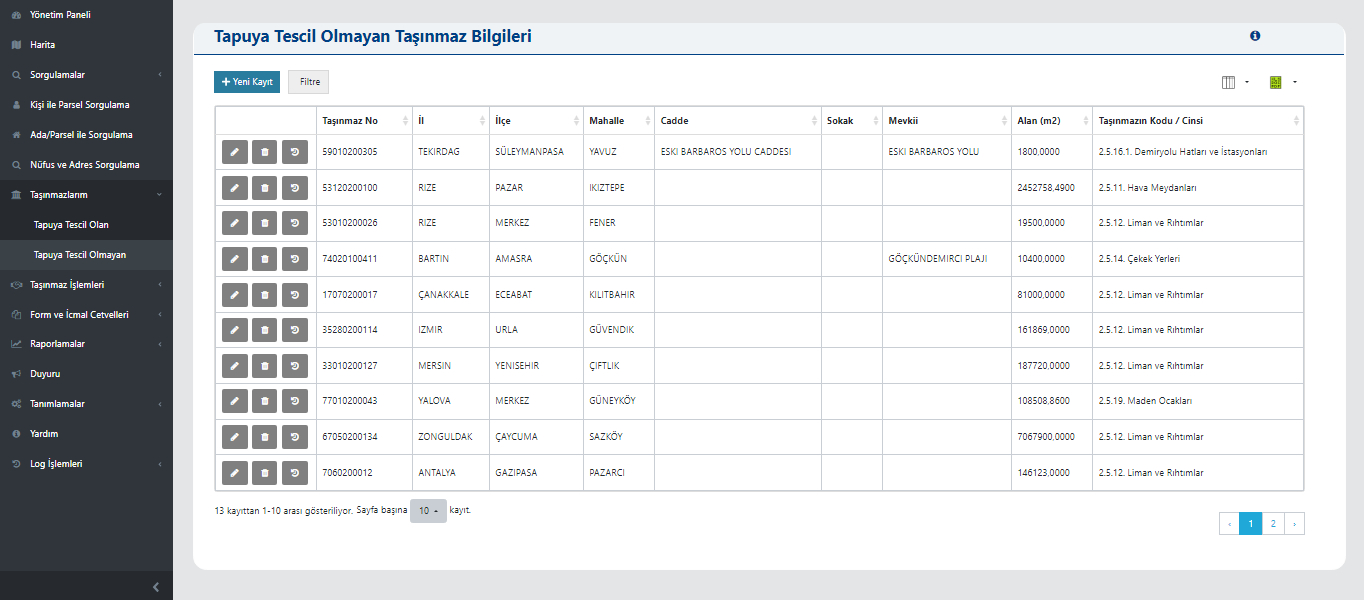Open Harita from the sidebar
1364x600 pixels.
coord(42,45)
